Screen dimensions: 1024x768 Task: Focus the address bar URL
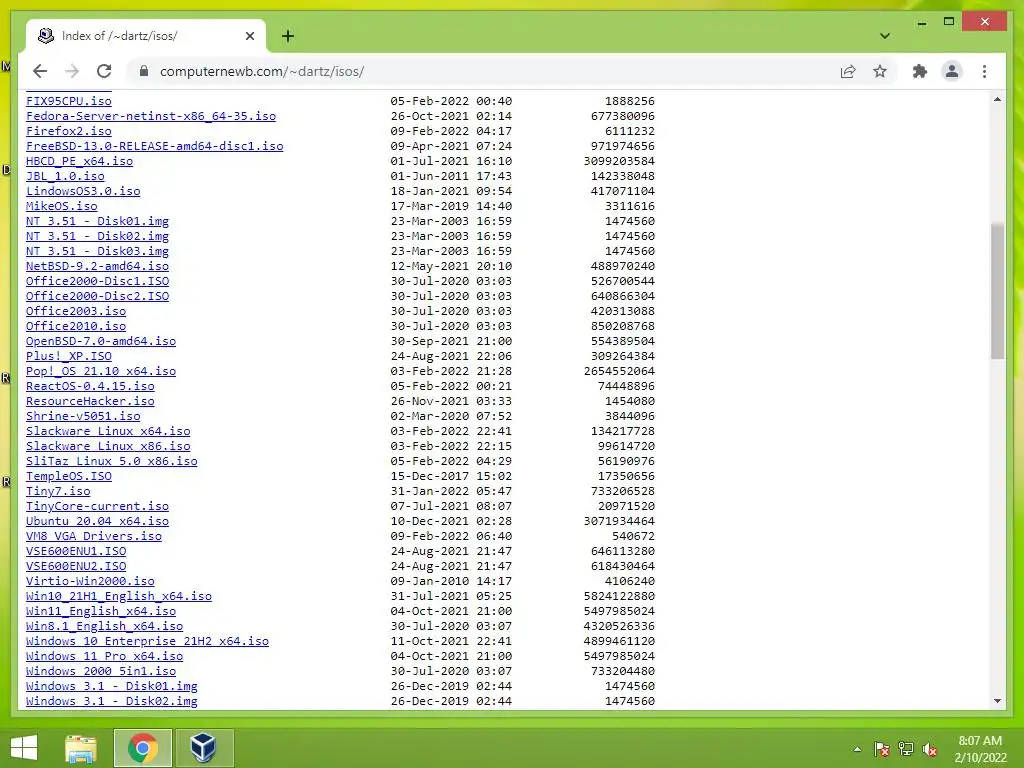coord(262,71)
